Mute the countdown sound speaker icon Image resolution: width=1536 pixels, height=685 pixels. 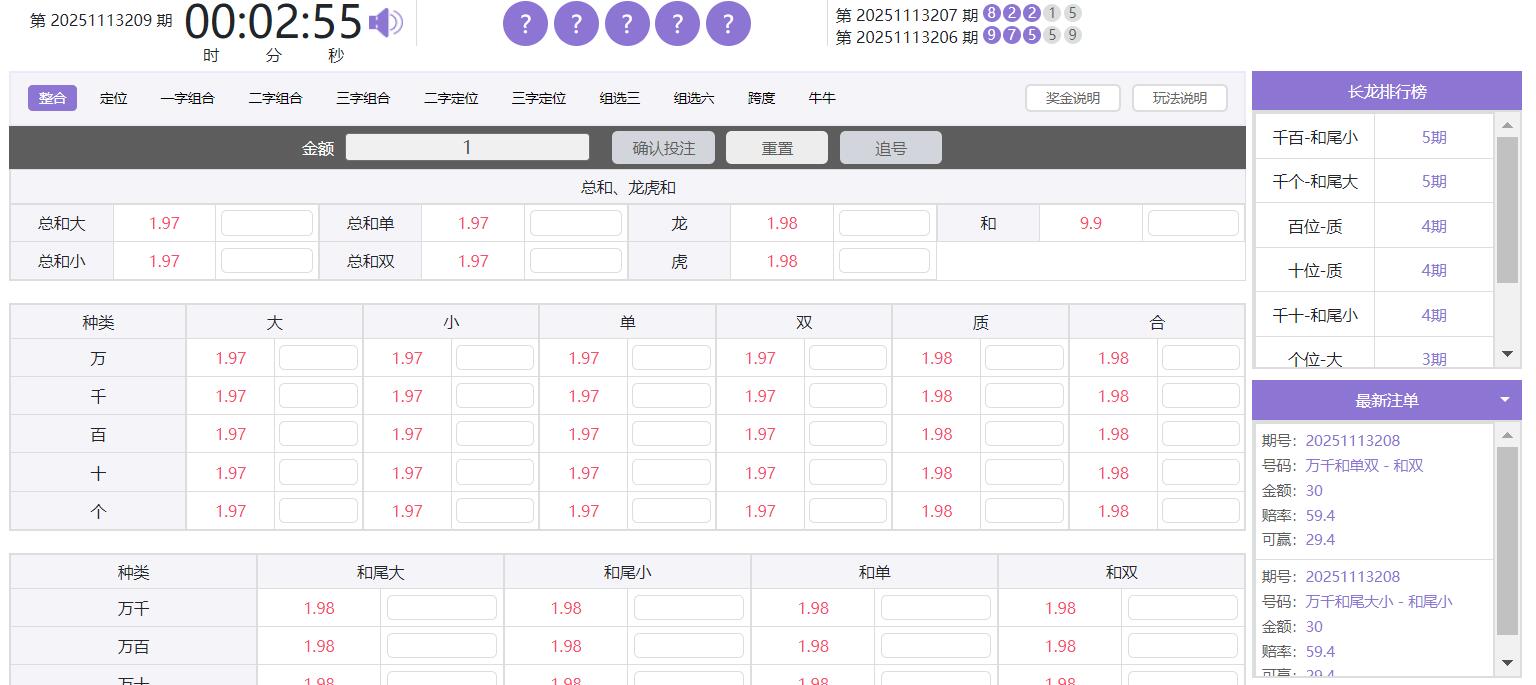[x=385, y=23]
